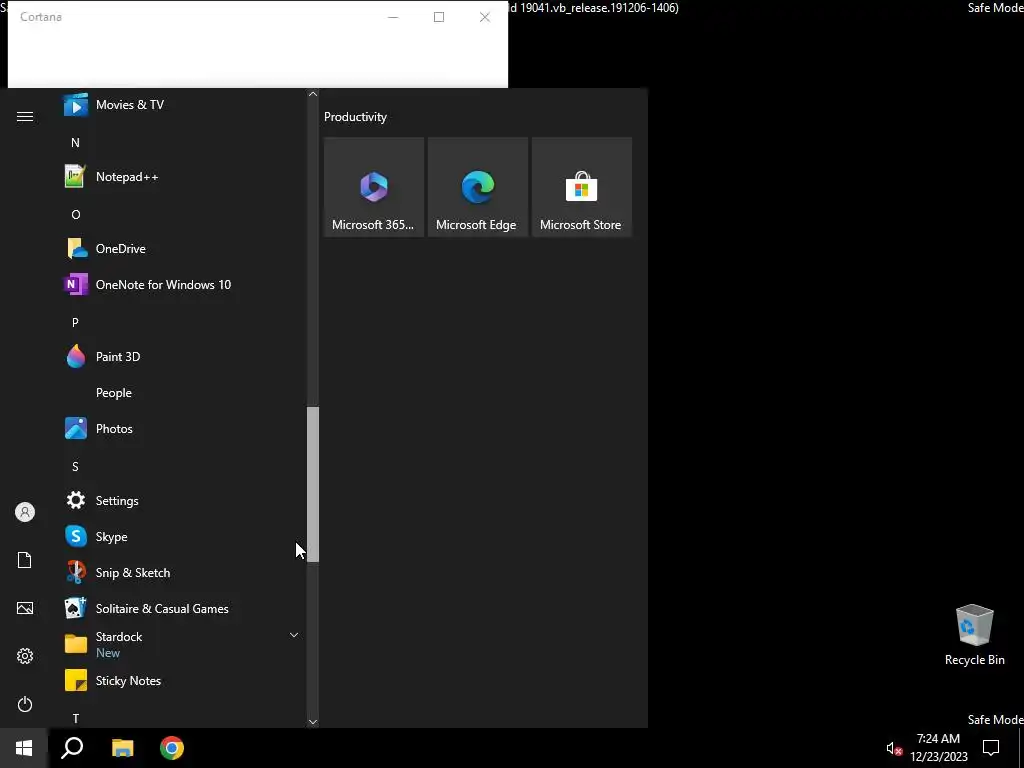The width and height of the screenshot is (1024, 768).
Task: Click the muted volume tray icon
Action: [894, 748]
